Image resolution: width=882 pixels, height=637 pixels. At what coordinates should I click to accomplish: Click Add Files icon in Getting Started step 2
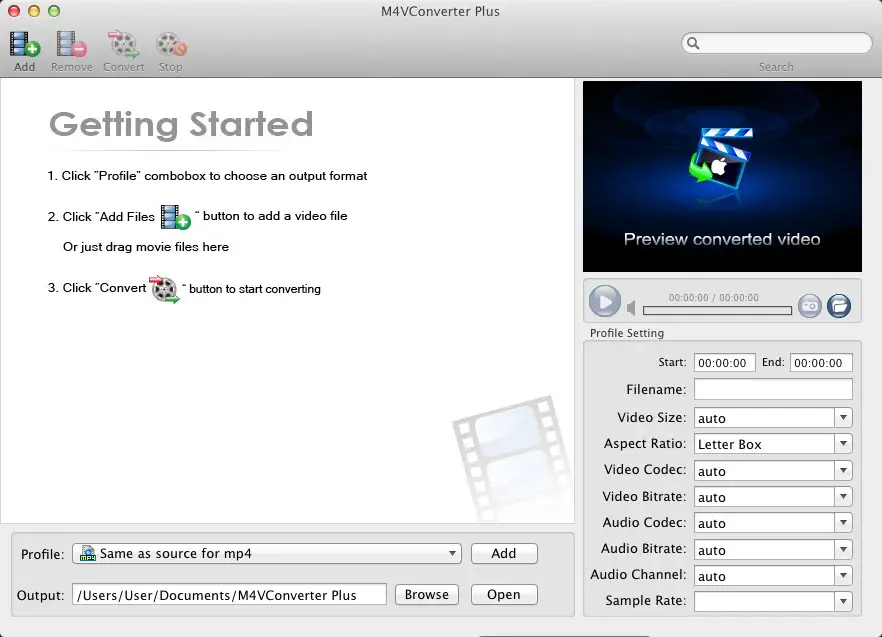pos(176,217)
